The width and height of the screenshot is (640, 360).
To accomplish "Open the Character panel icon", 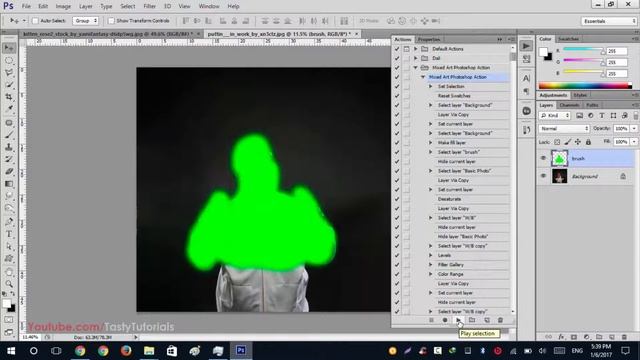I will click(527, 78).
